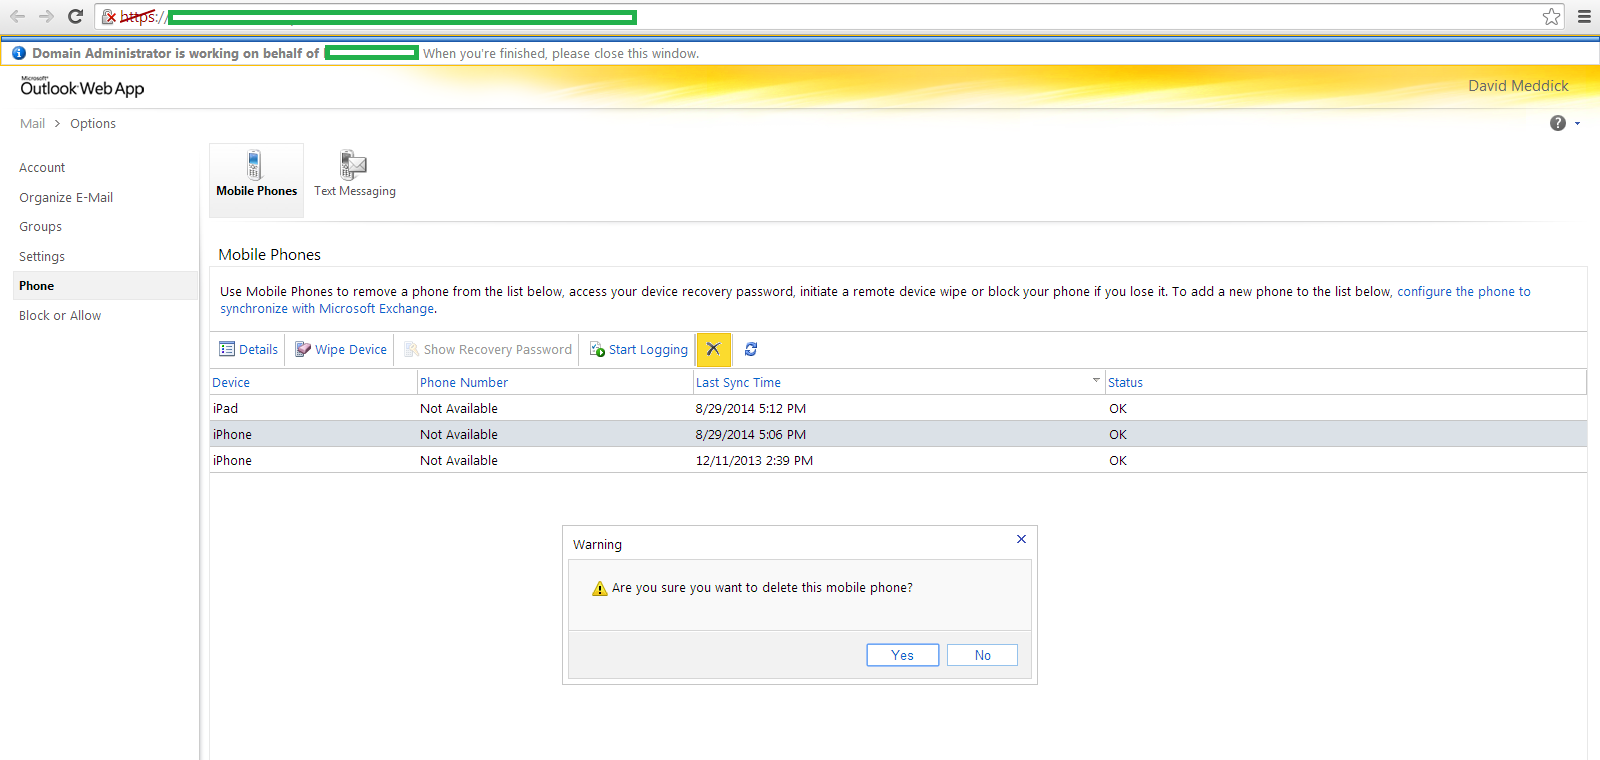Refresh the device list with the refresh icon
This screenshot has width=1600, height=760.
(x=751, y=349)
